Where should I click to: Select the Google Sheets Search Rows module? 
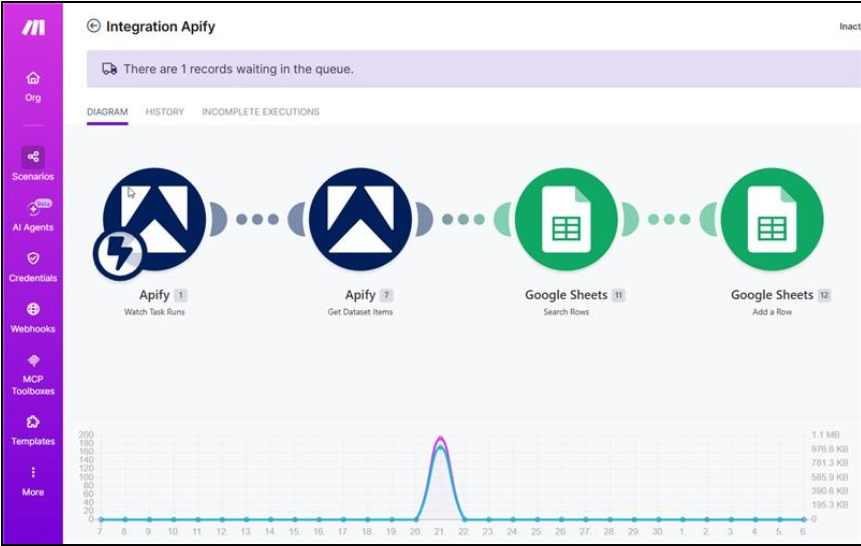[x=566, y=219]
